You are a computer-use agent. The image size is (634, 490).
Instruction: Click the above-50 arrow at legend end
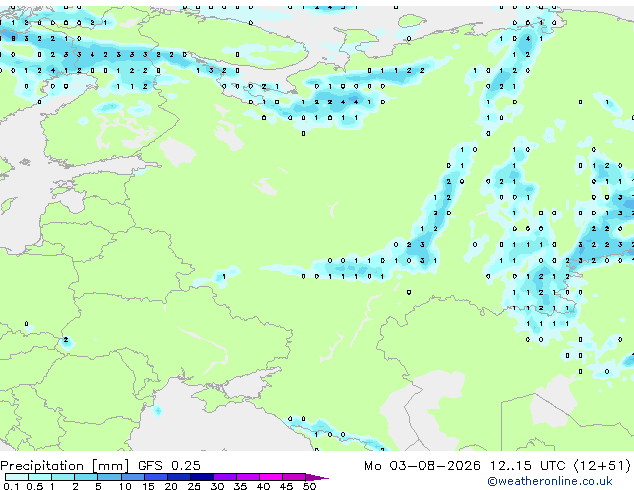coord(317,477)
